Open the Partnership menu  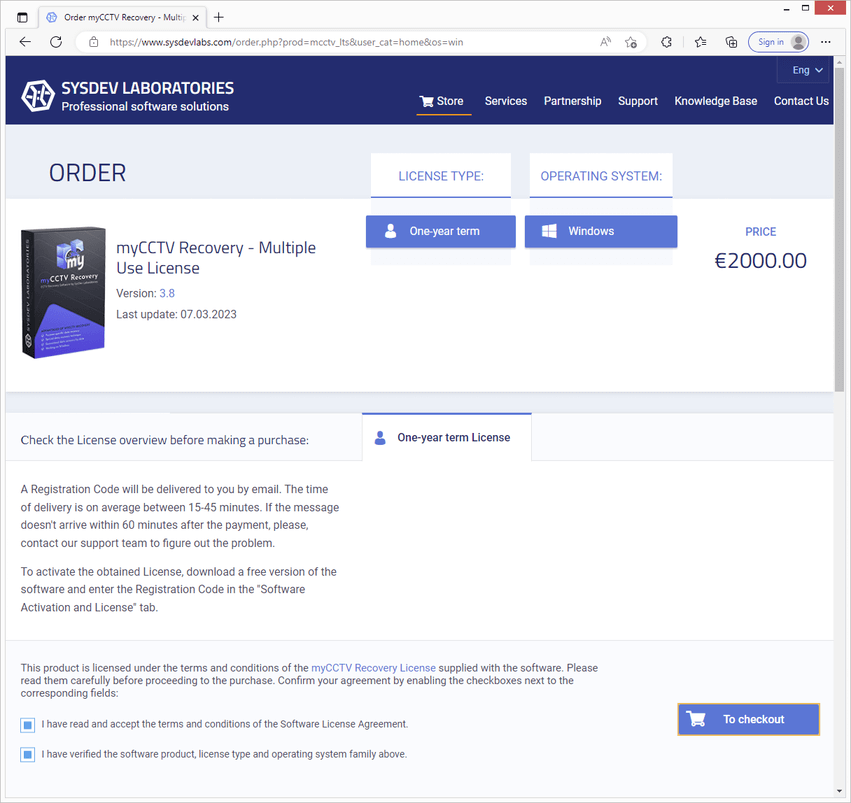tap(573, 101)
